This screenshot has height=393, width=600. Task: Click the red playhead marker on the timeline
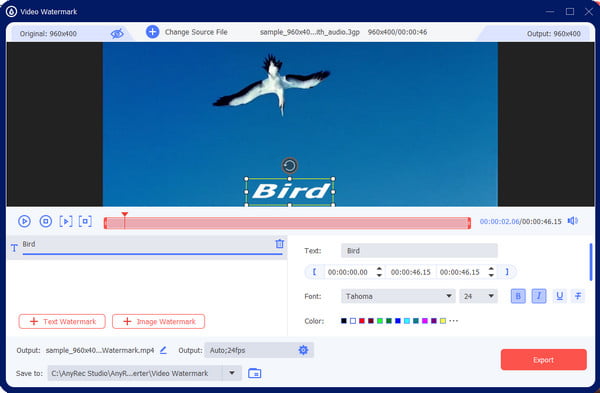(124, 215)
